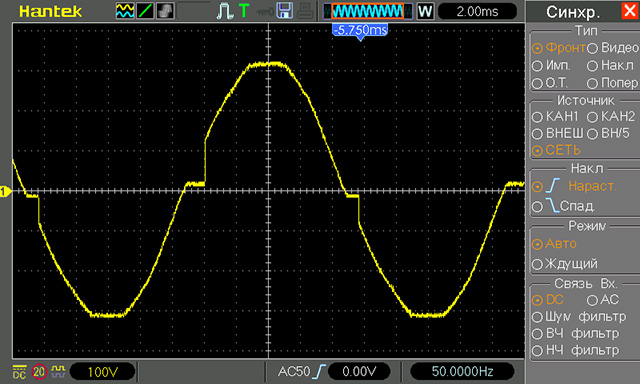Viewport: 640px width, 384px height.
Task: Select AC input coupling option
Action: pyautogui.click(x=603, y=300)
